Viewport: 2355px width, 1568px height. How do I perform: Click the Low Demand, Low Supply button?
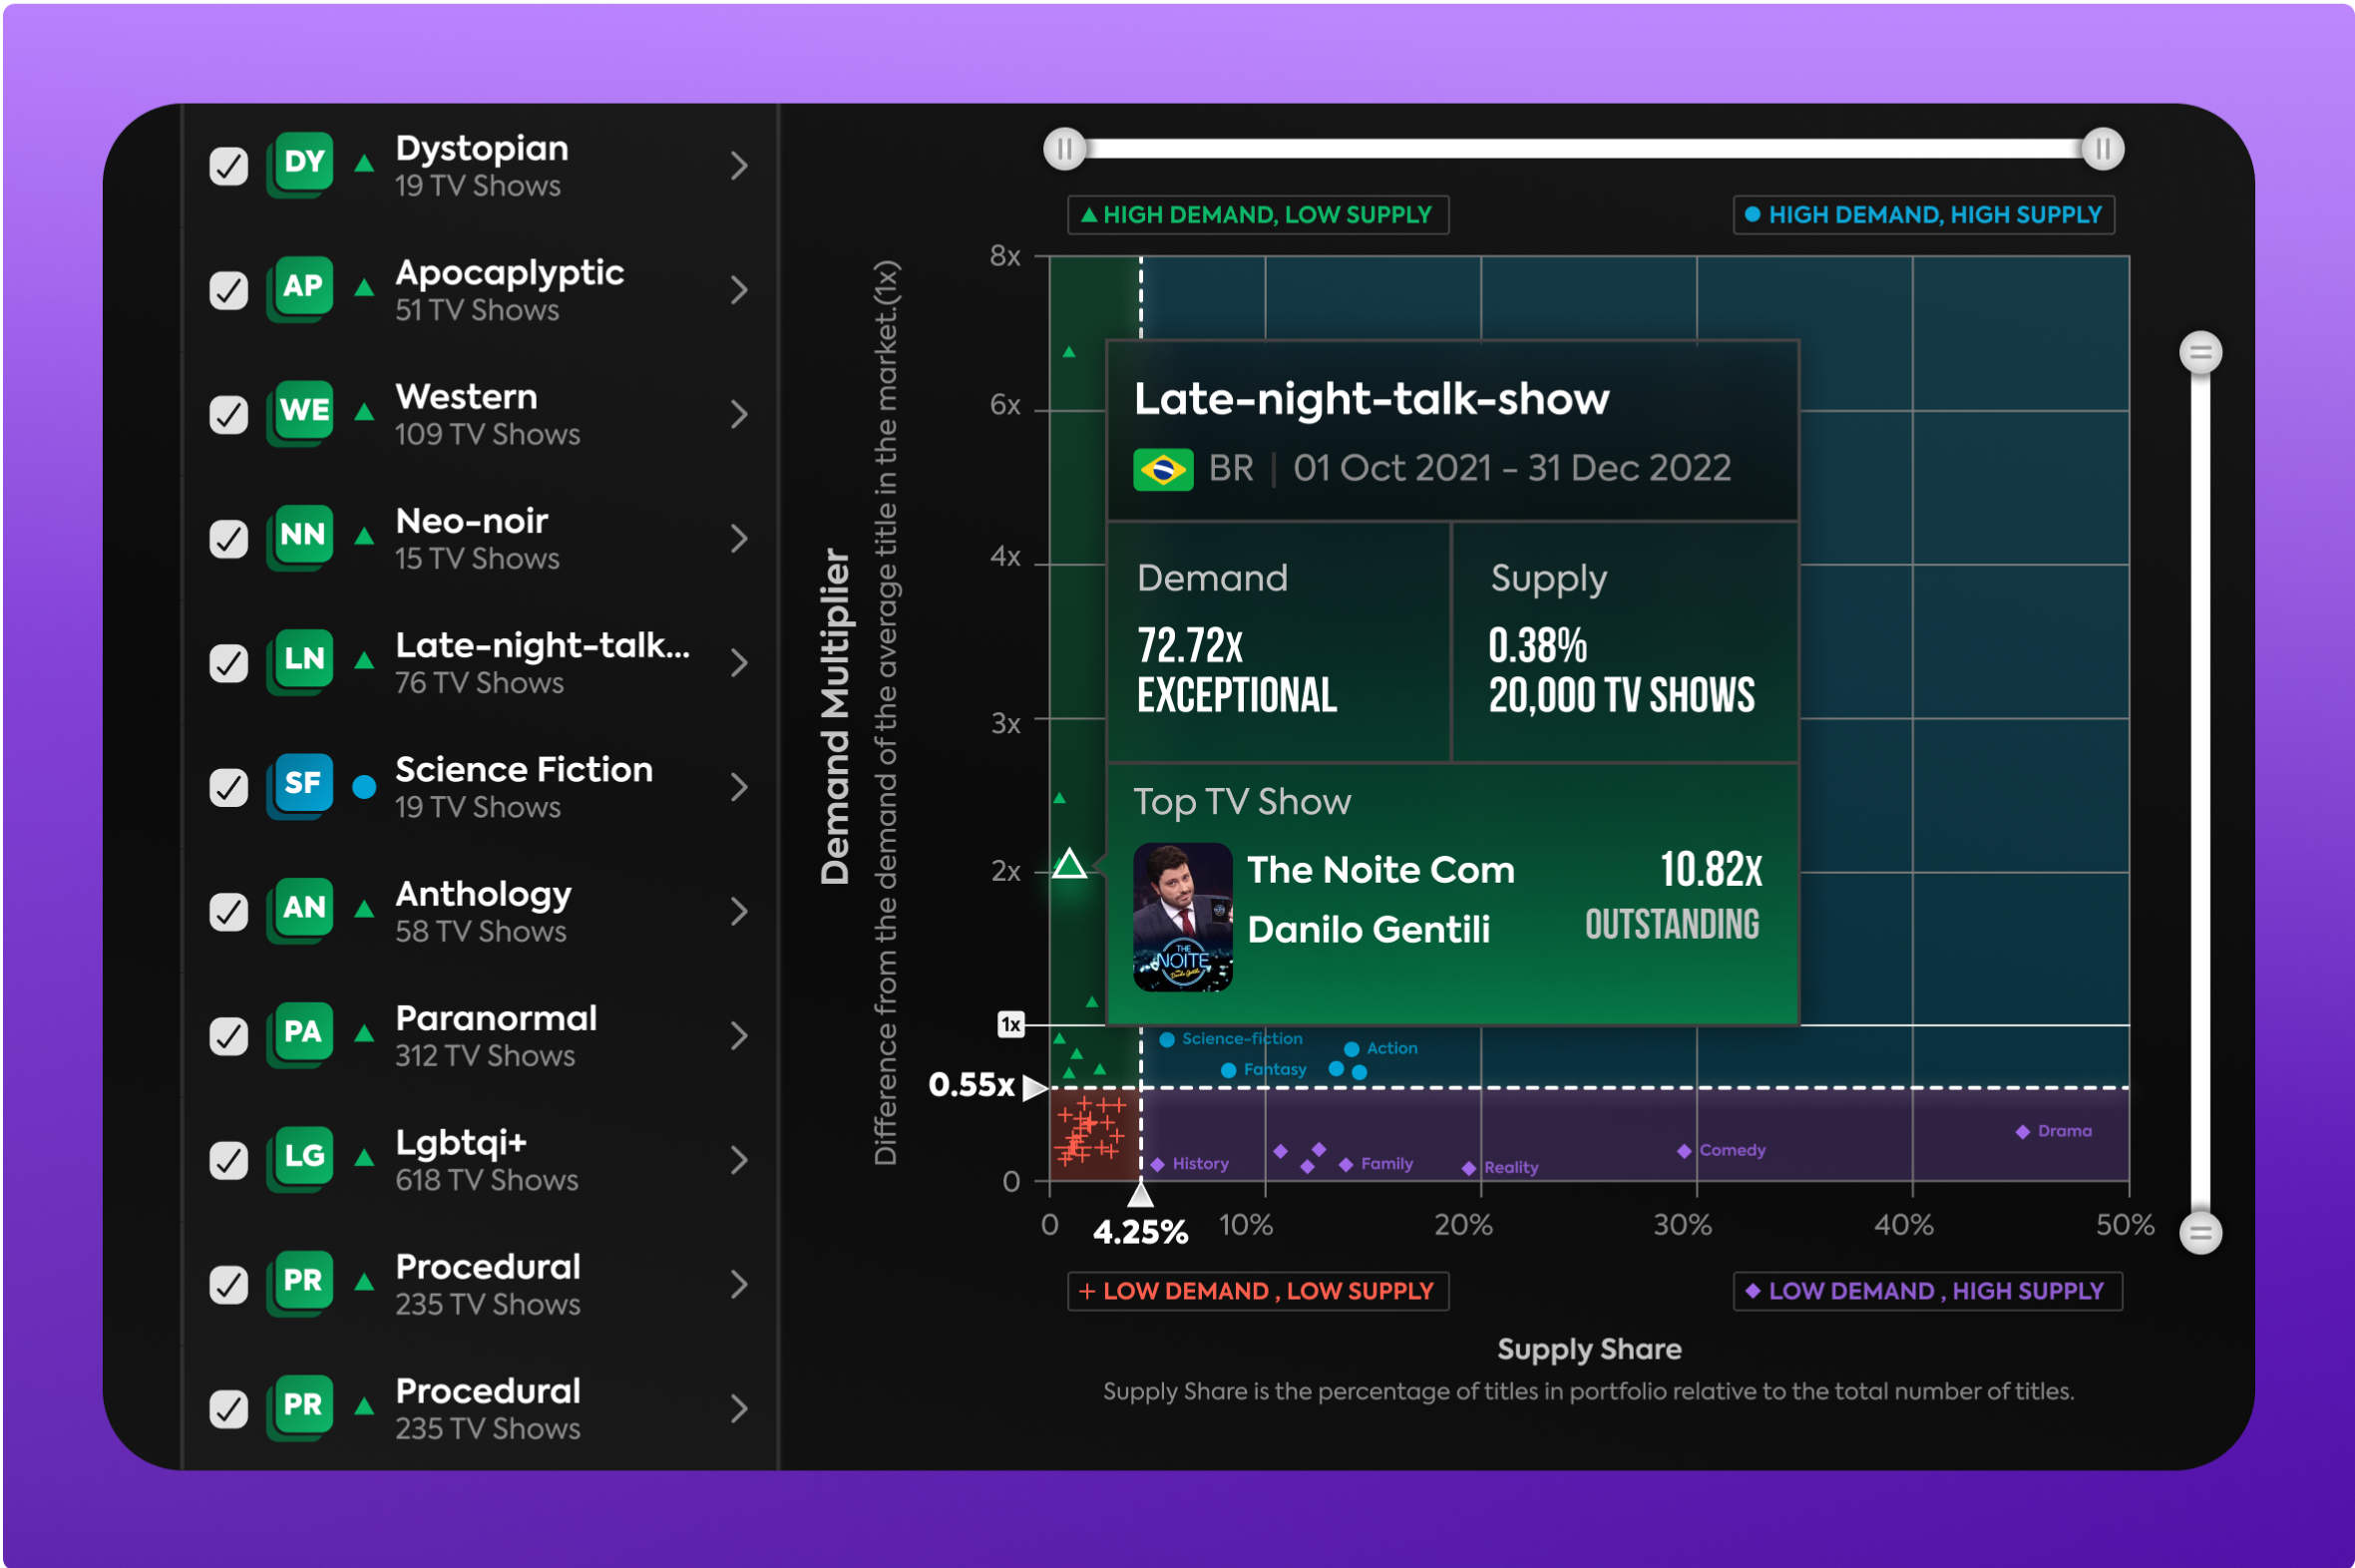click(x=1257, y=1291)
